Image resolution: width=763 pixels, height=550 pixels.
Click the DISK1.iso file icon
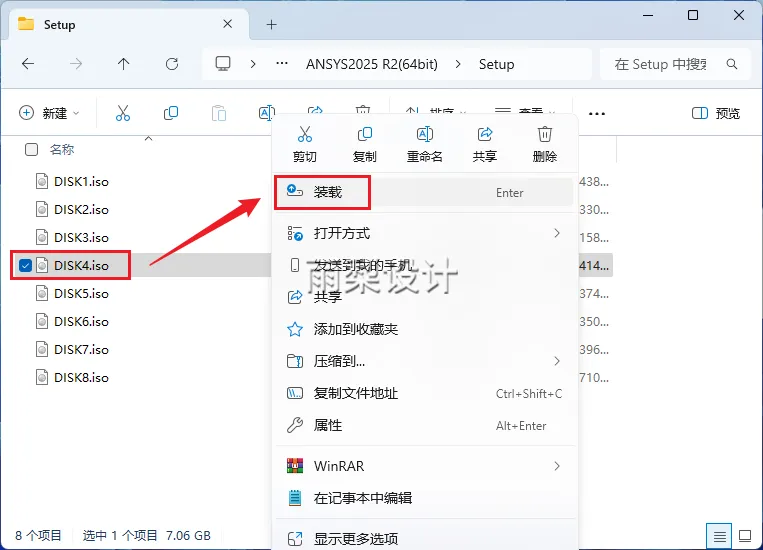[x=42, y=182]
